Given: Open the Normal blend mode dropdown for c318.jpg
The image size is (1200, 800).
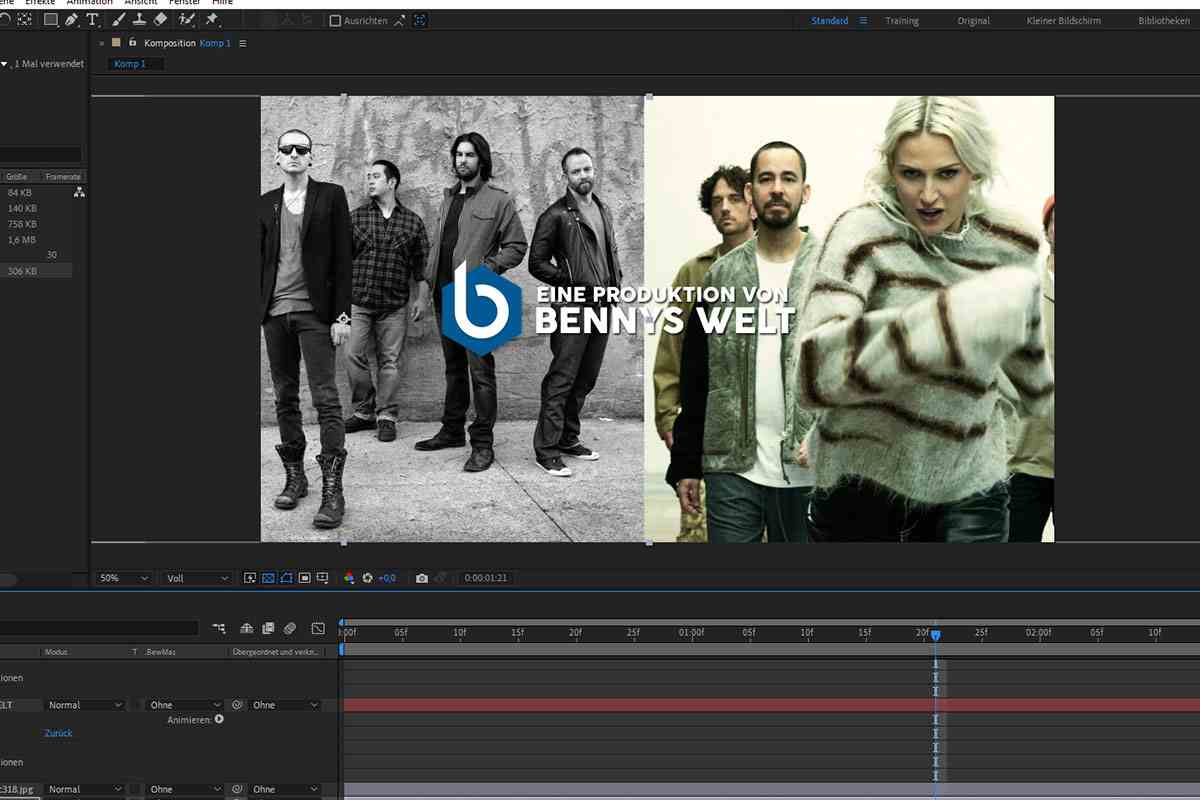Looking at the screenshot, I should click(86, 789).
